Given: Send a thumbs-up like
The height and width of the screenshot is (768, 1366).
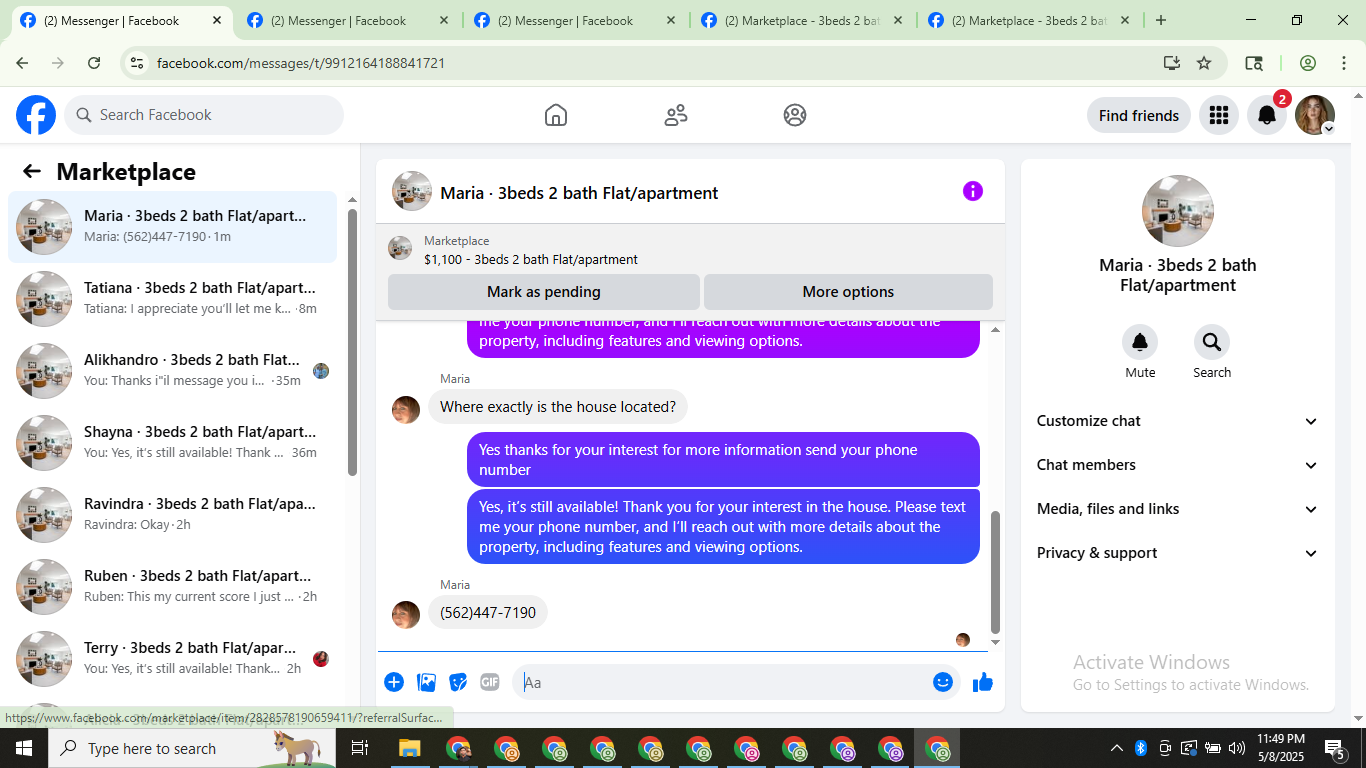Looking at the screenshot, I should click(x=983, y=682).
